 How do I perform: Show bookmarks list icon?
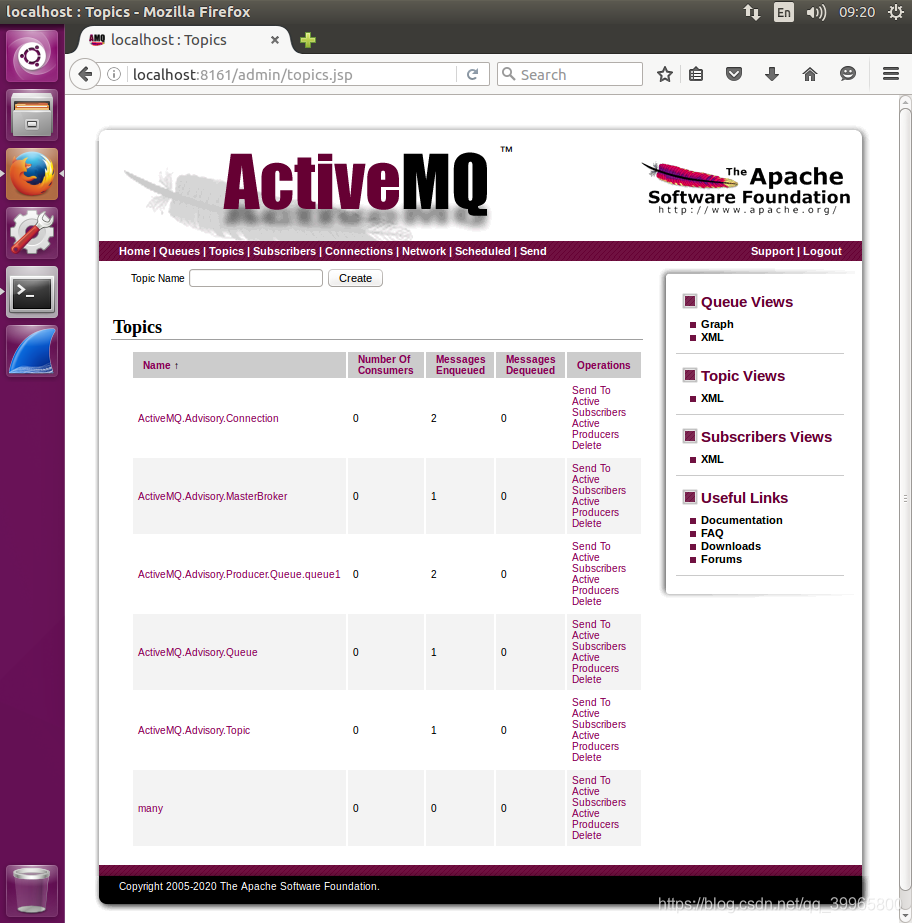click(696, 74)
